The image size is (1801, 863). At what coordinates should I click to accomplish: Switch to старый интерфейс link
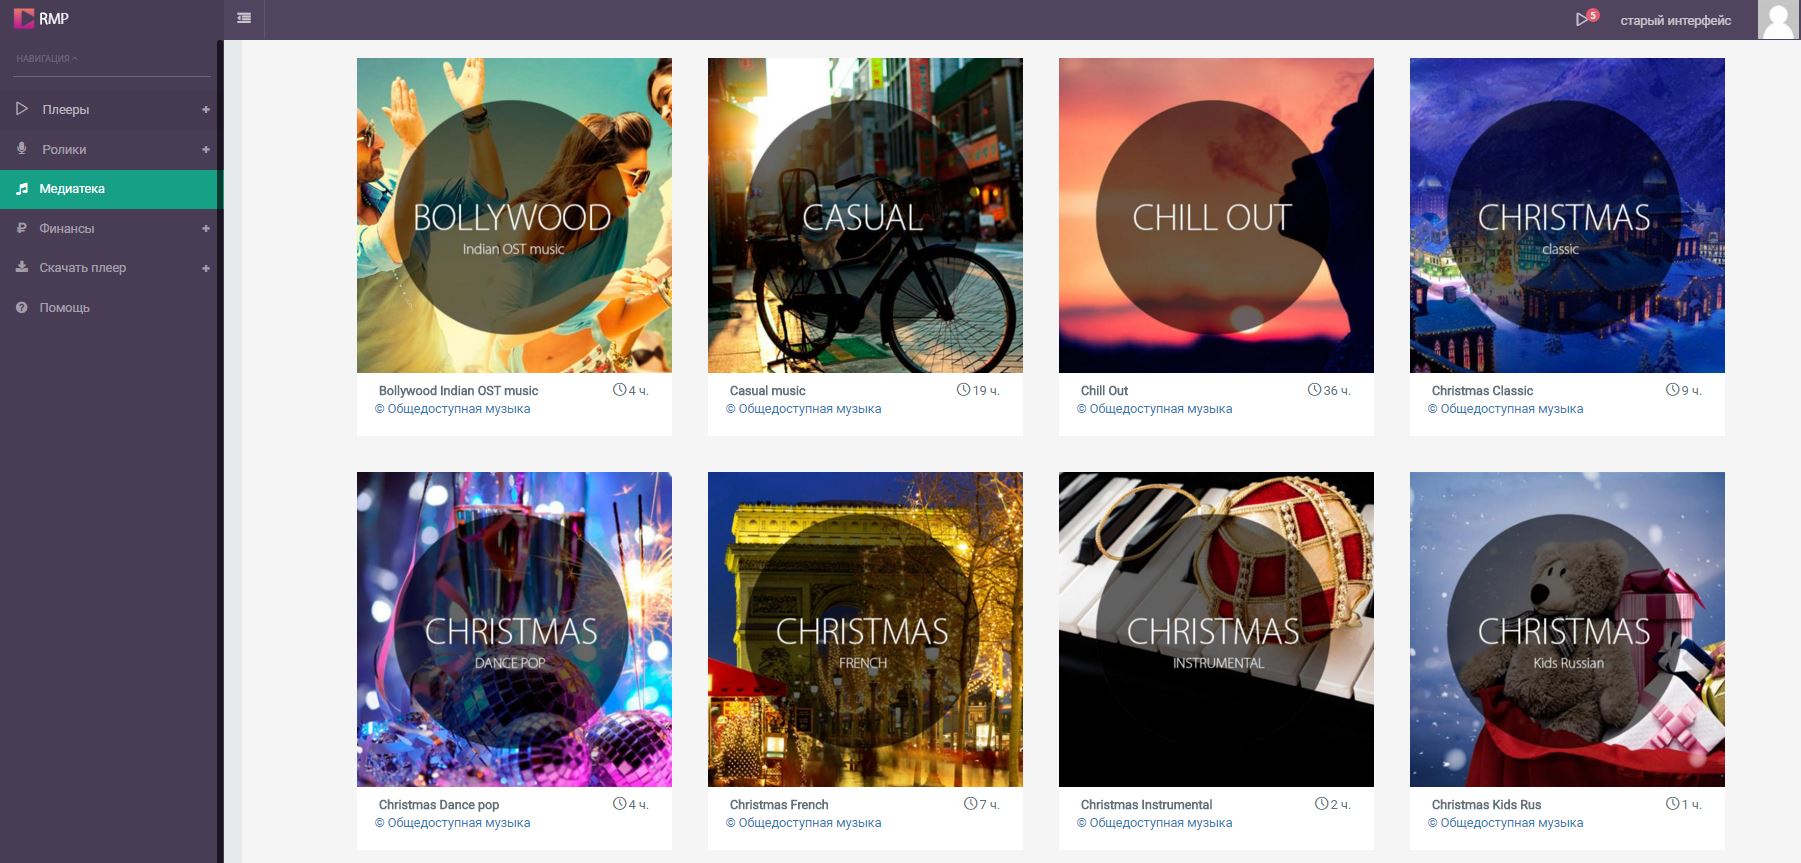1675,20
